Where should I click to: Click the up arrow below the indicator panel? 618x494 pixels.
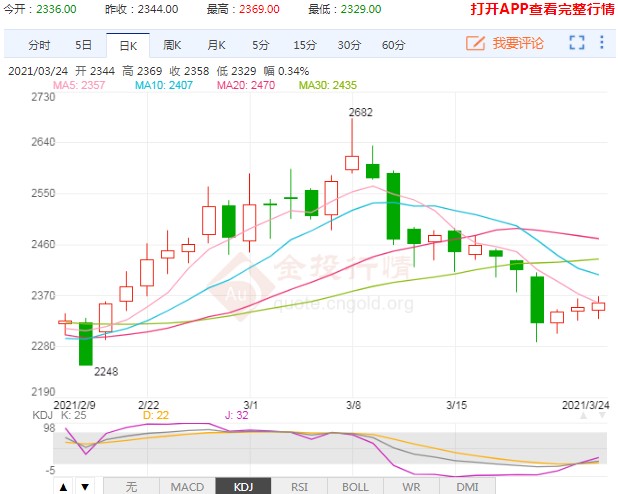click(63, 487)
